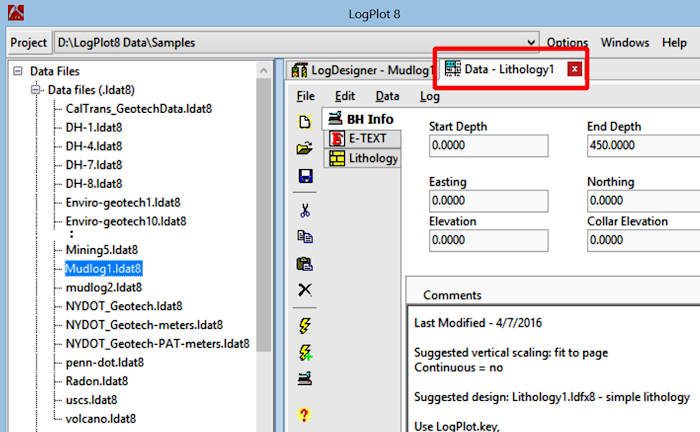Viewport: 700px width, 432px height.
Task: Close the Data - Lithology1 tab
Action: [x=573, y=68]
